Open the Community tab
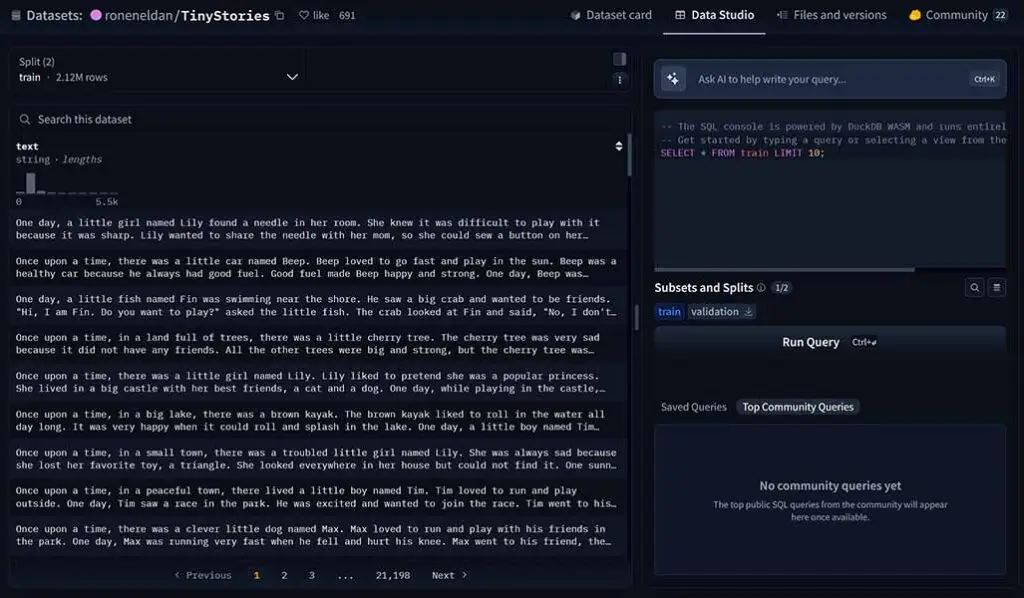This screenshot has width=1024, height=598. point(957,15)
